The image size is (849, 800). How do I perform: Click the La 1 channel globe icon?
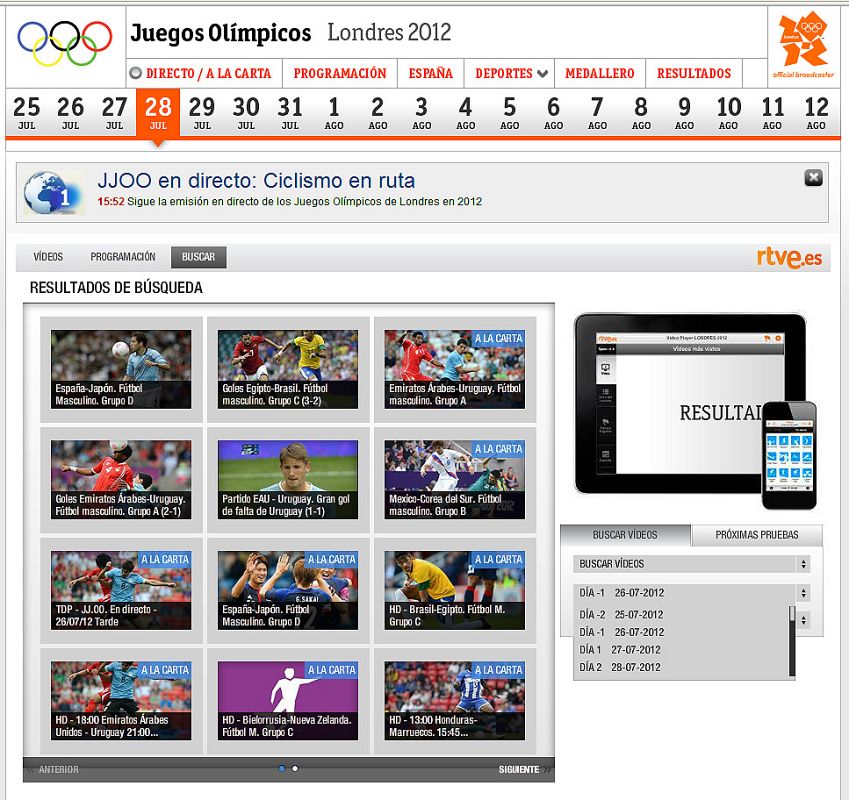click(x=52, y=193)
